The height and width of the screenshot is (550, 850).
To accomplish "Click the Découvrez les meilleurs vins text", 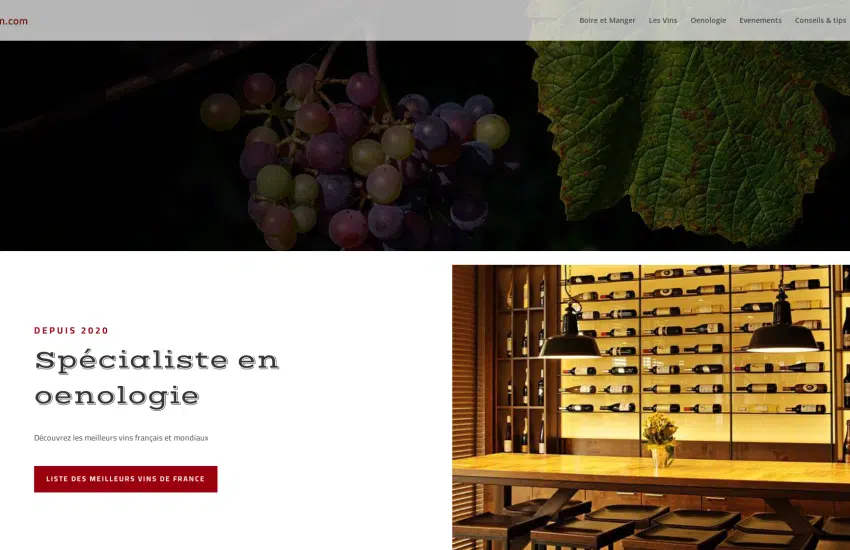I will point(121,438).
